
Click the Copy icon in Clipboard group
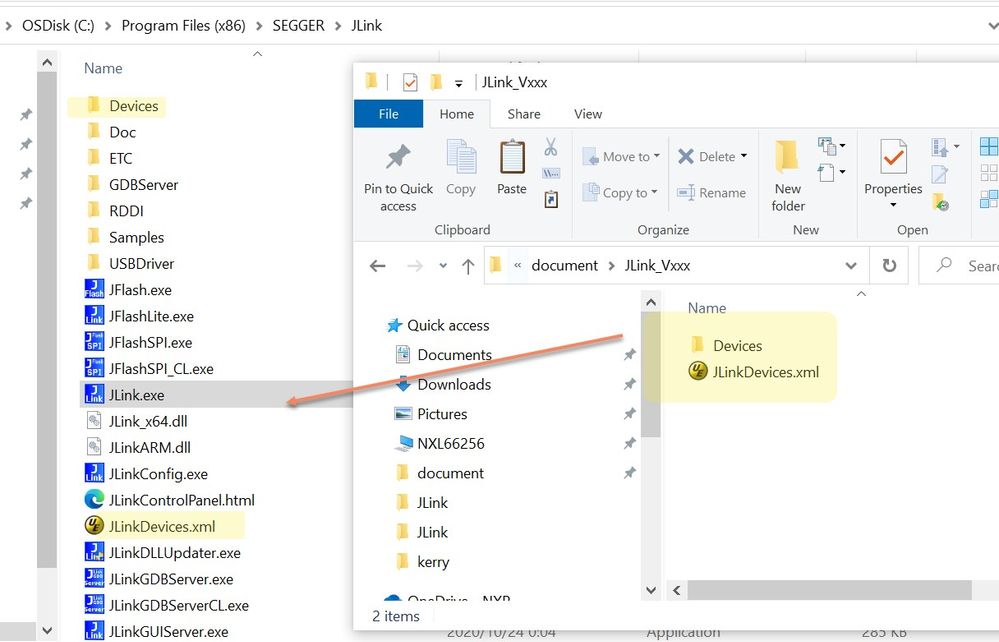click(461, 157)
